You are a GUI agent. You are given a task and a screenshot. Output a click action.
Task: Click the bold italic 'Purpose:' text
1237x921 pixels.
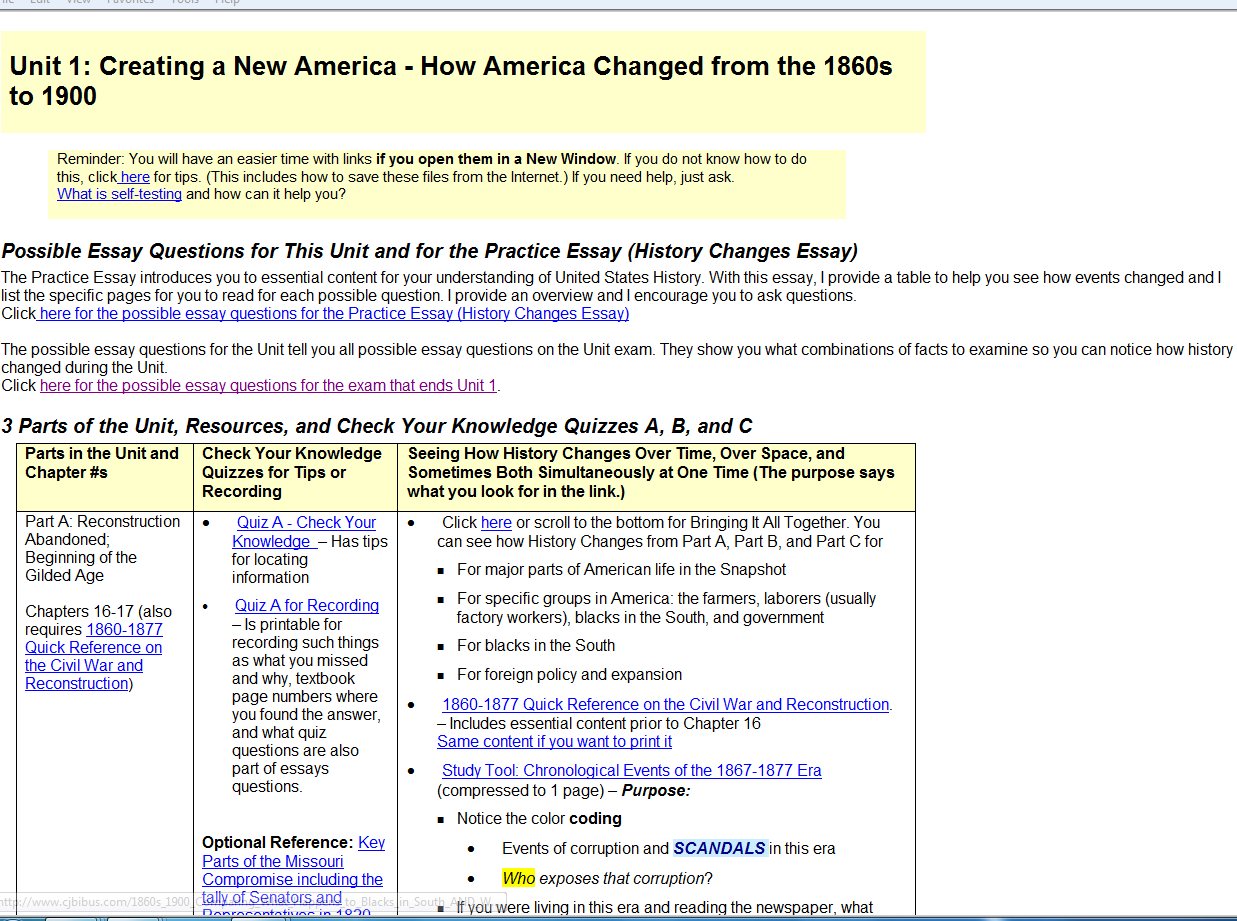click(656, 790)
